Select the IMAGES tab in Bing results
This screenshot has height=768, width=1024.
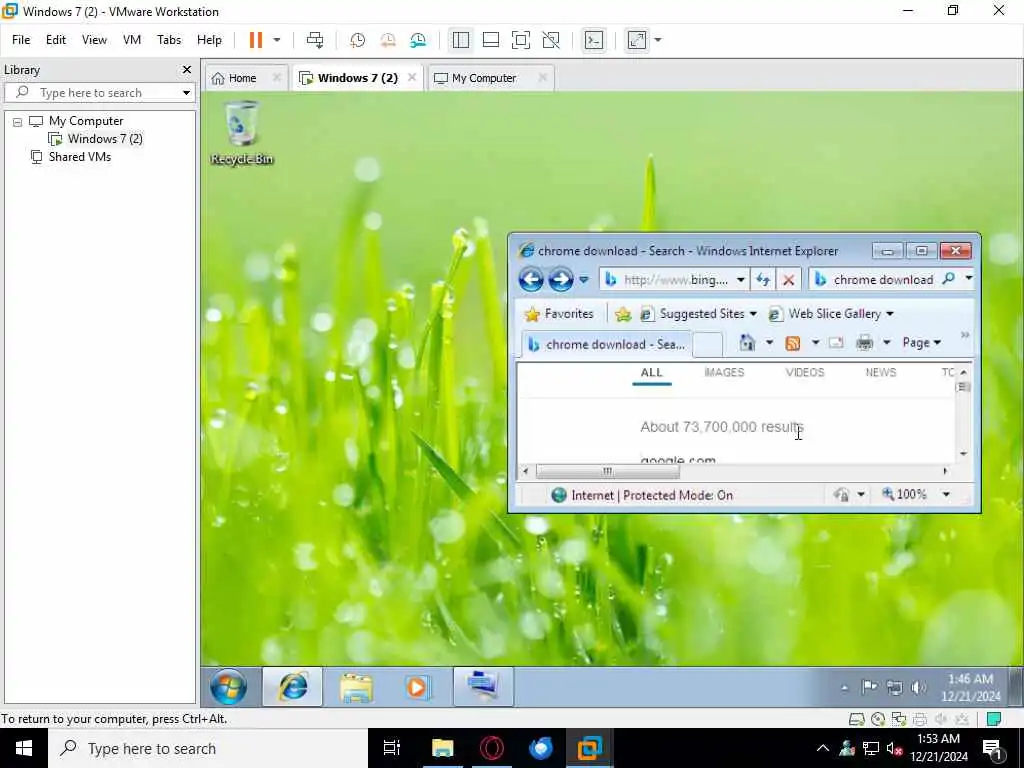724,372
